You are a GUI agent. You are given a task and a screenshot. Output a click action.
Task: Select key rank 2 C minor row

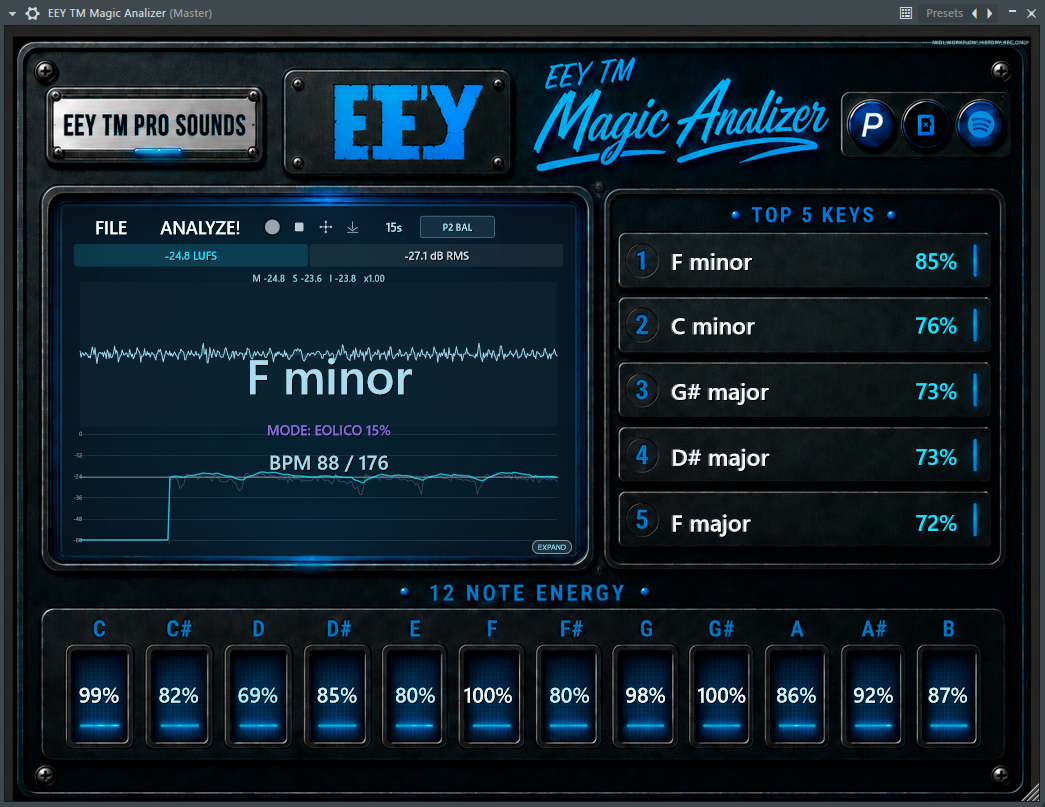click(x=804, y=326)
